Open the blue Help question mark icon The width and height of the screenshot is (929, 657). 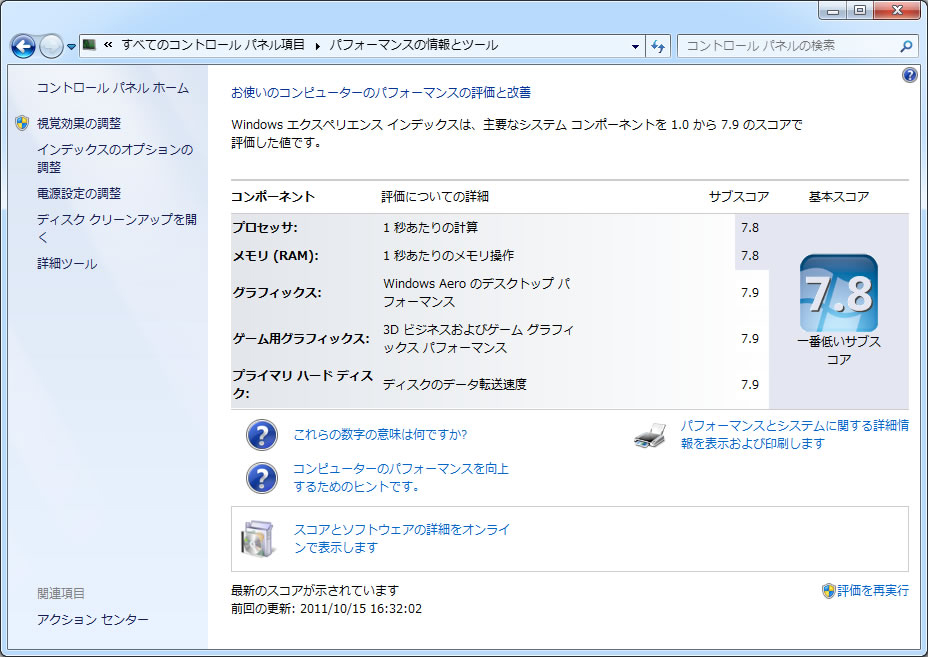coord(909,76)
